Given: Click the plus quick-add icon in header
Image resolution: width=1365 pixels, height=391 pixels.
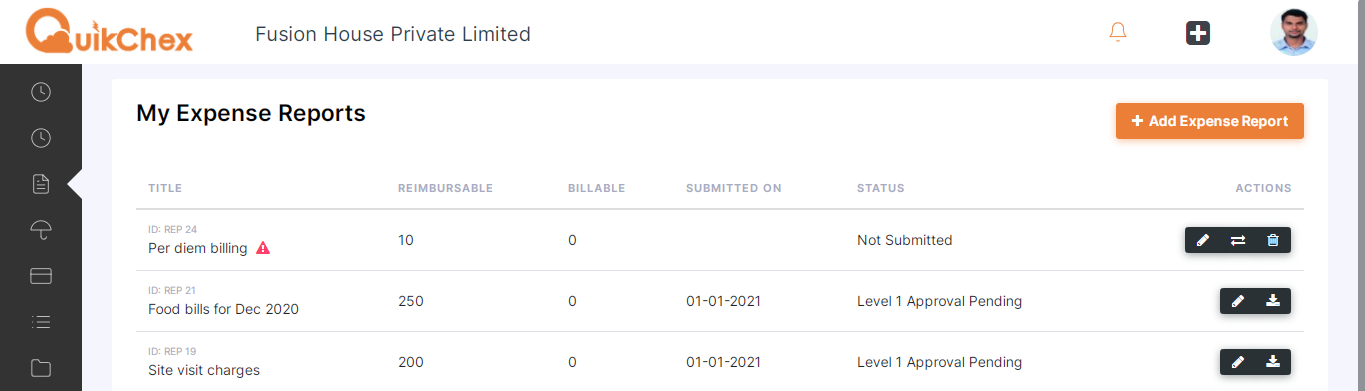Looking at the screenshot, I should click(x=1198, y=33).
